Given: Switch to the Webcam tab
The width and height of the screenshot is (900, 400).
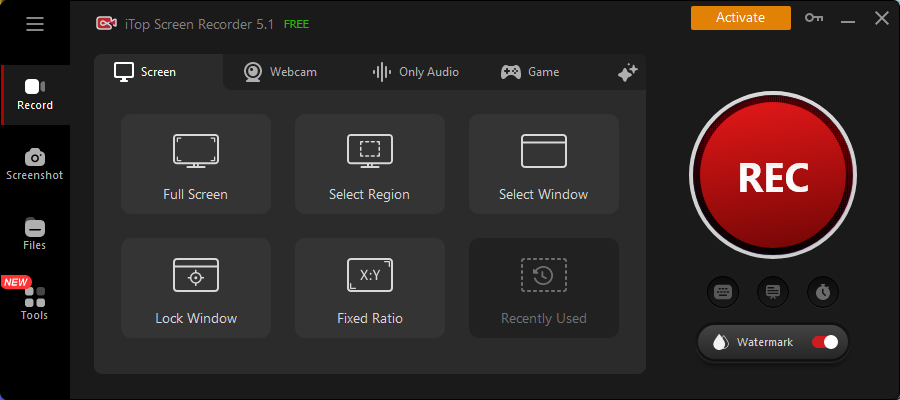Looking at the screenshot, I should click(280, 72).
